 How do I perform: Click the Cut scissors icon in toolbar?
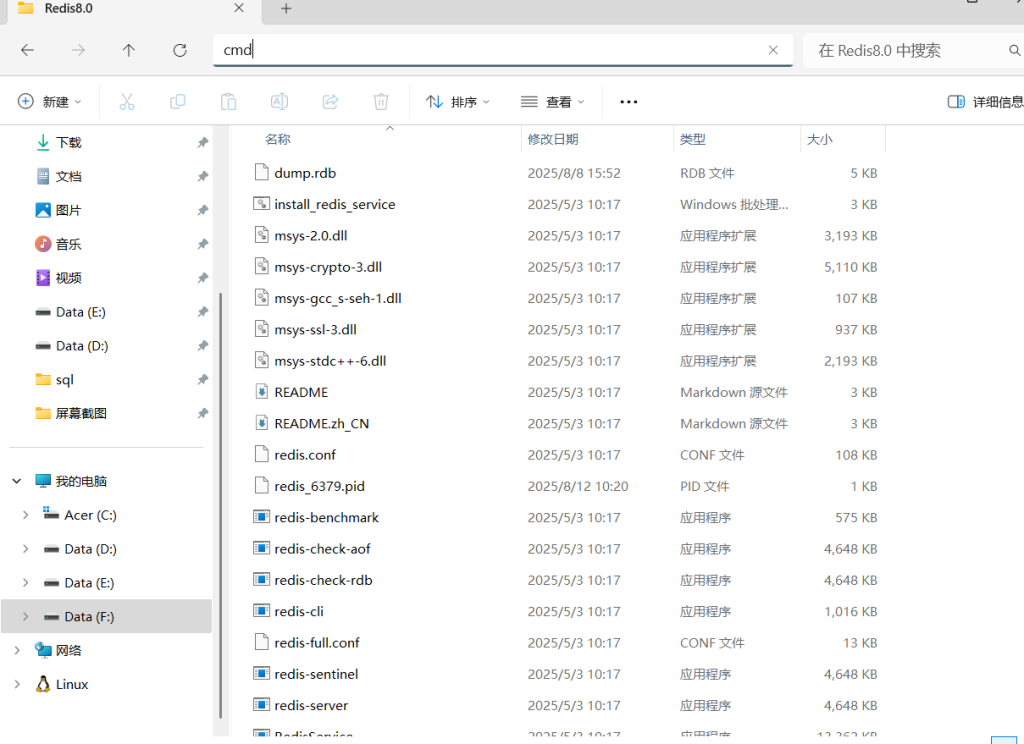tap(127, 101)
